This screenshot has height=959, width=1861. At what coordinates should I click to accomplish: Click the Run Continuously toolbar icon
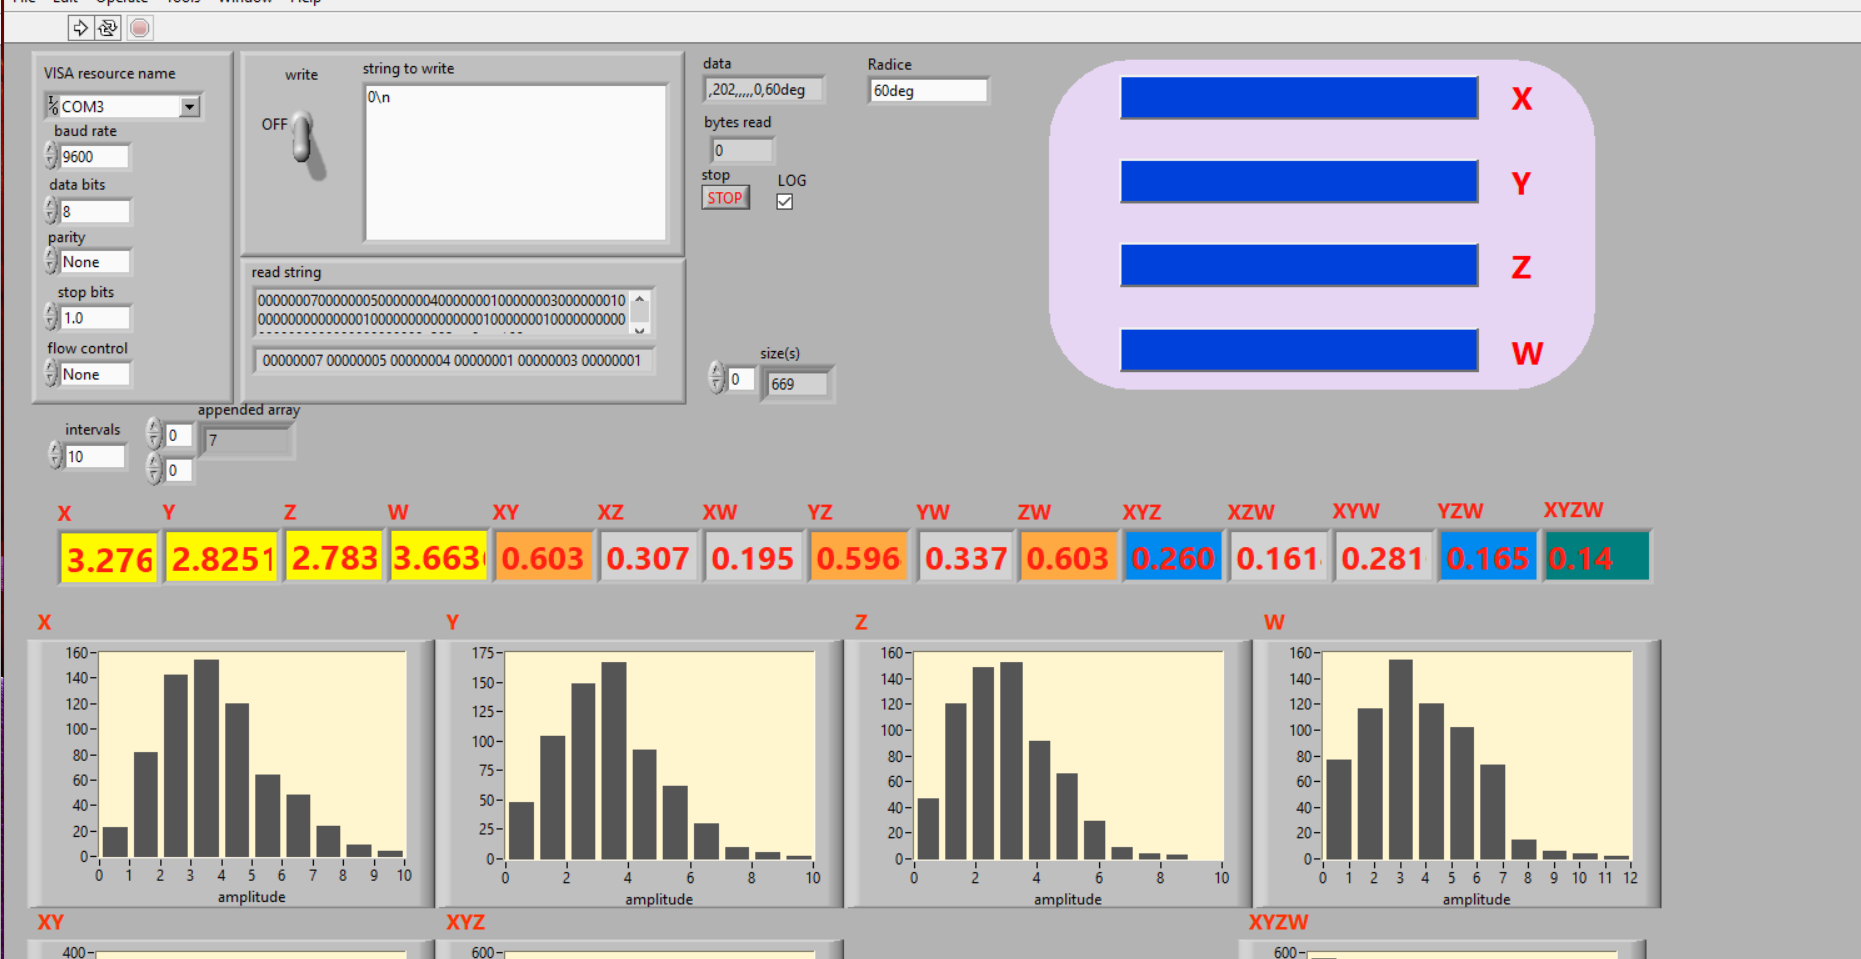click(x=108, y=28)
